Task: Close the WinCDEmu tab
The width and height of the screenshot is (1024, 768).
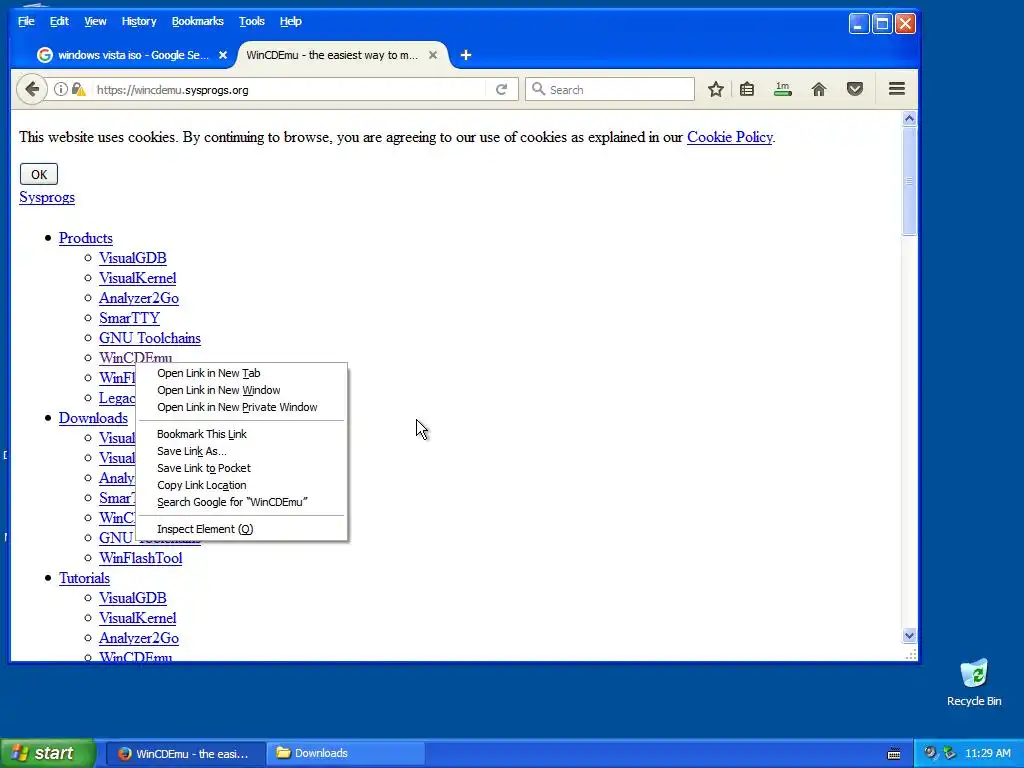Action: [x=432, y=56]
